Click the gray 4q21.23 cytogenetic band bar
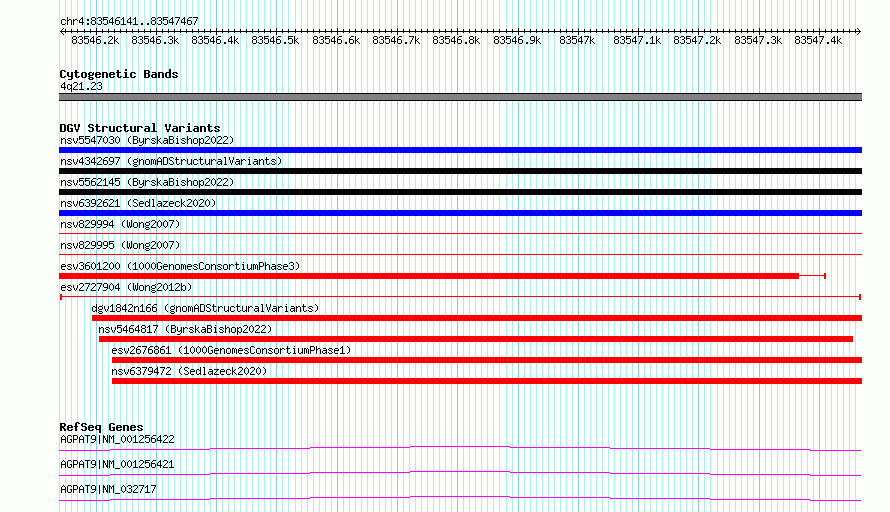This screenshot has width=890, height=512. (x=460, y=97)
